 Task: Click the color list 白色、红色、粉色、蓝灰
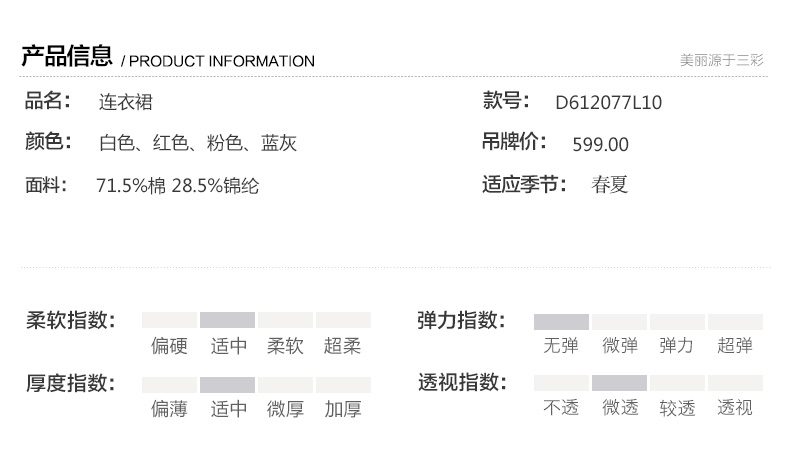pyautogui.click(x=198, y=143)
